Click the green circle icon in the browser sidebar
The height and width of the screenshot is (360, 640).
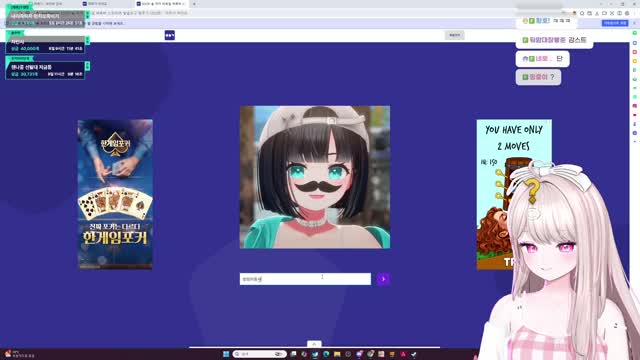[635, 33]
